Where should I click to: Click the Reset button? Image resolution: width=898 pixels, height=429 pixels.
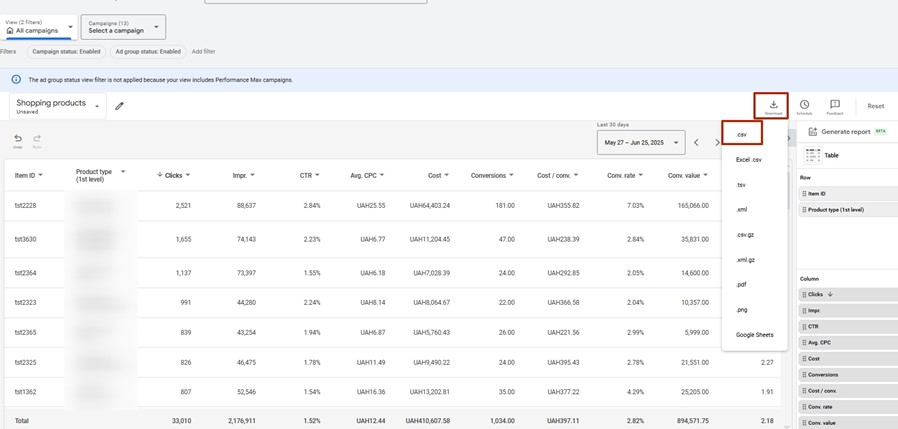(x=875, y=106)
